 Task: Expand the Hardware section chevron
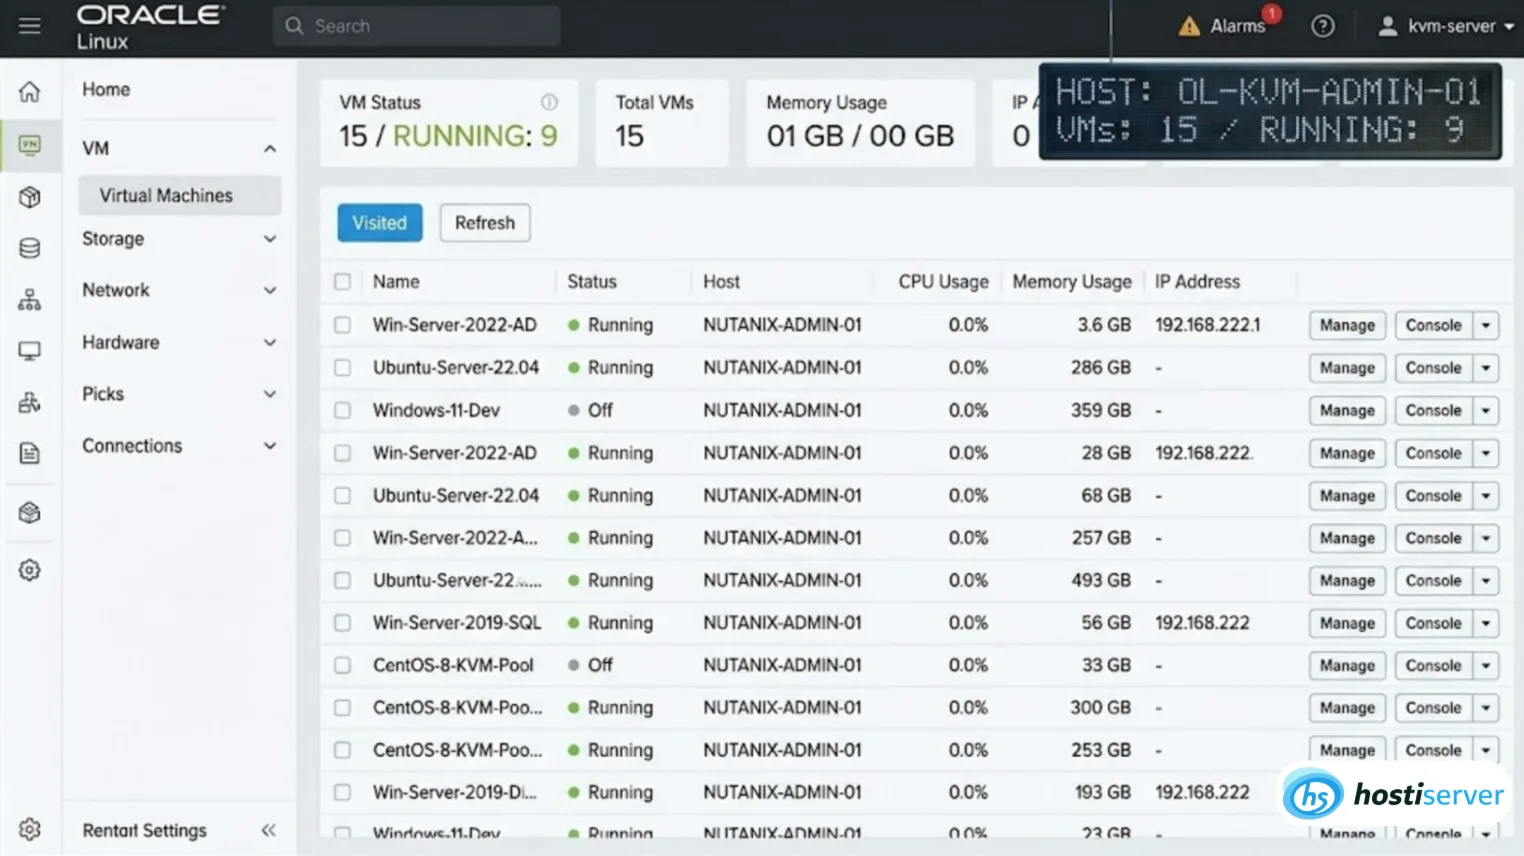(x=270, y=342)
